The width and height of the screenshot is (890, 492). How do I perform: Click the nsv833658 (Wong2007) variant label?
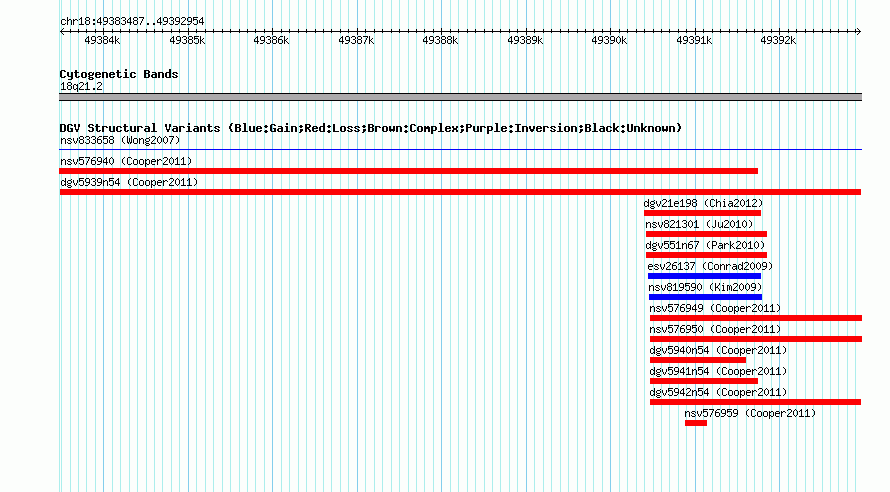coord(120,140)
